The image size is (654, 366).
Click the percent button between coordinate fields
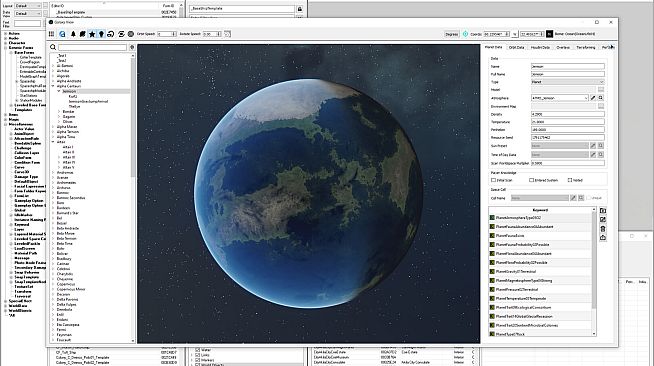click(x=515, y=34)
